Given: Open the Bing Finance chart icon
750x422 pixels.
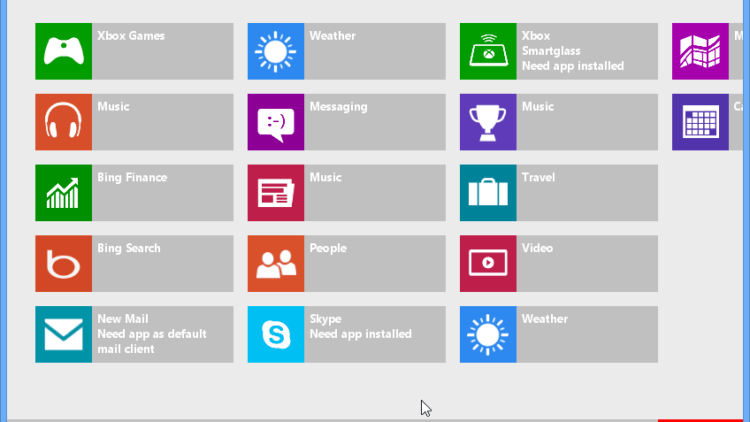Looking at the screenshot, I should point(63,193).
